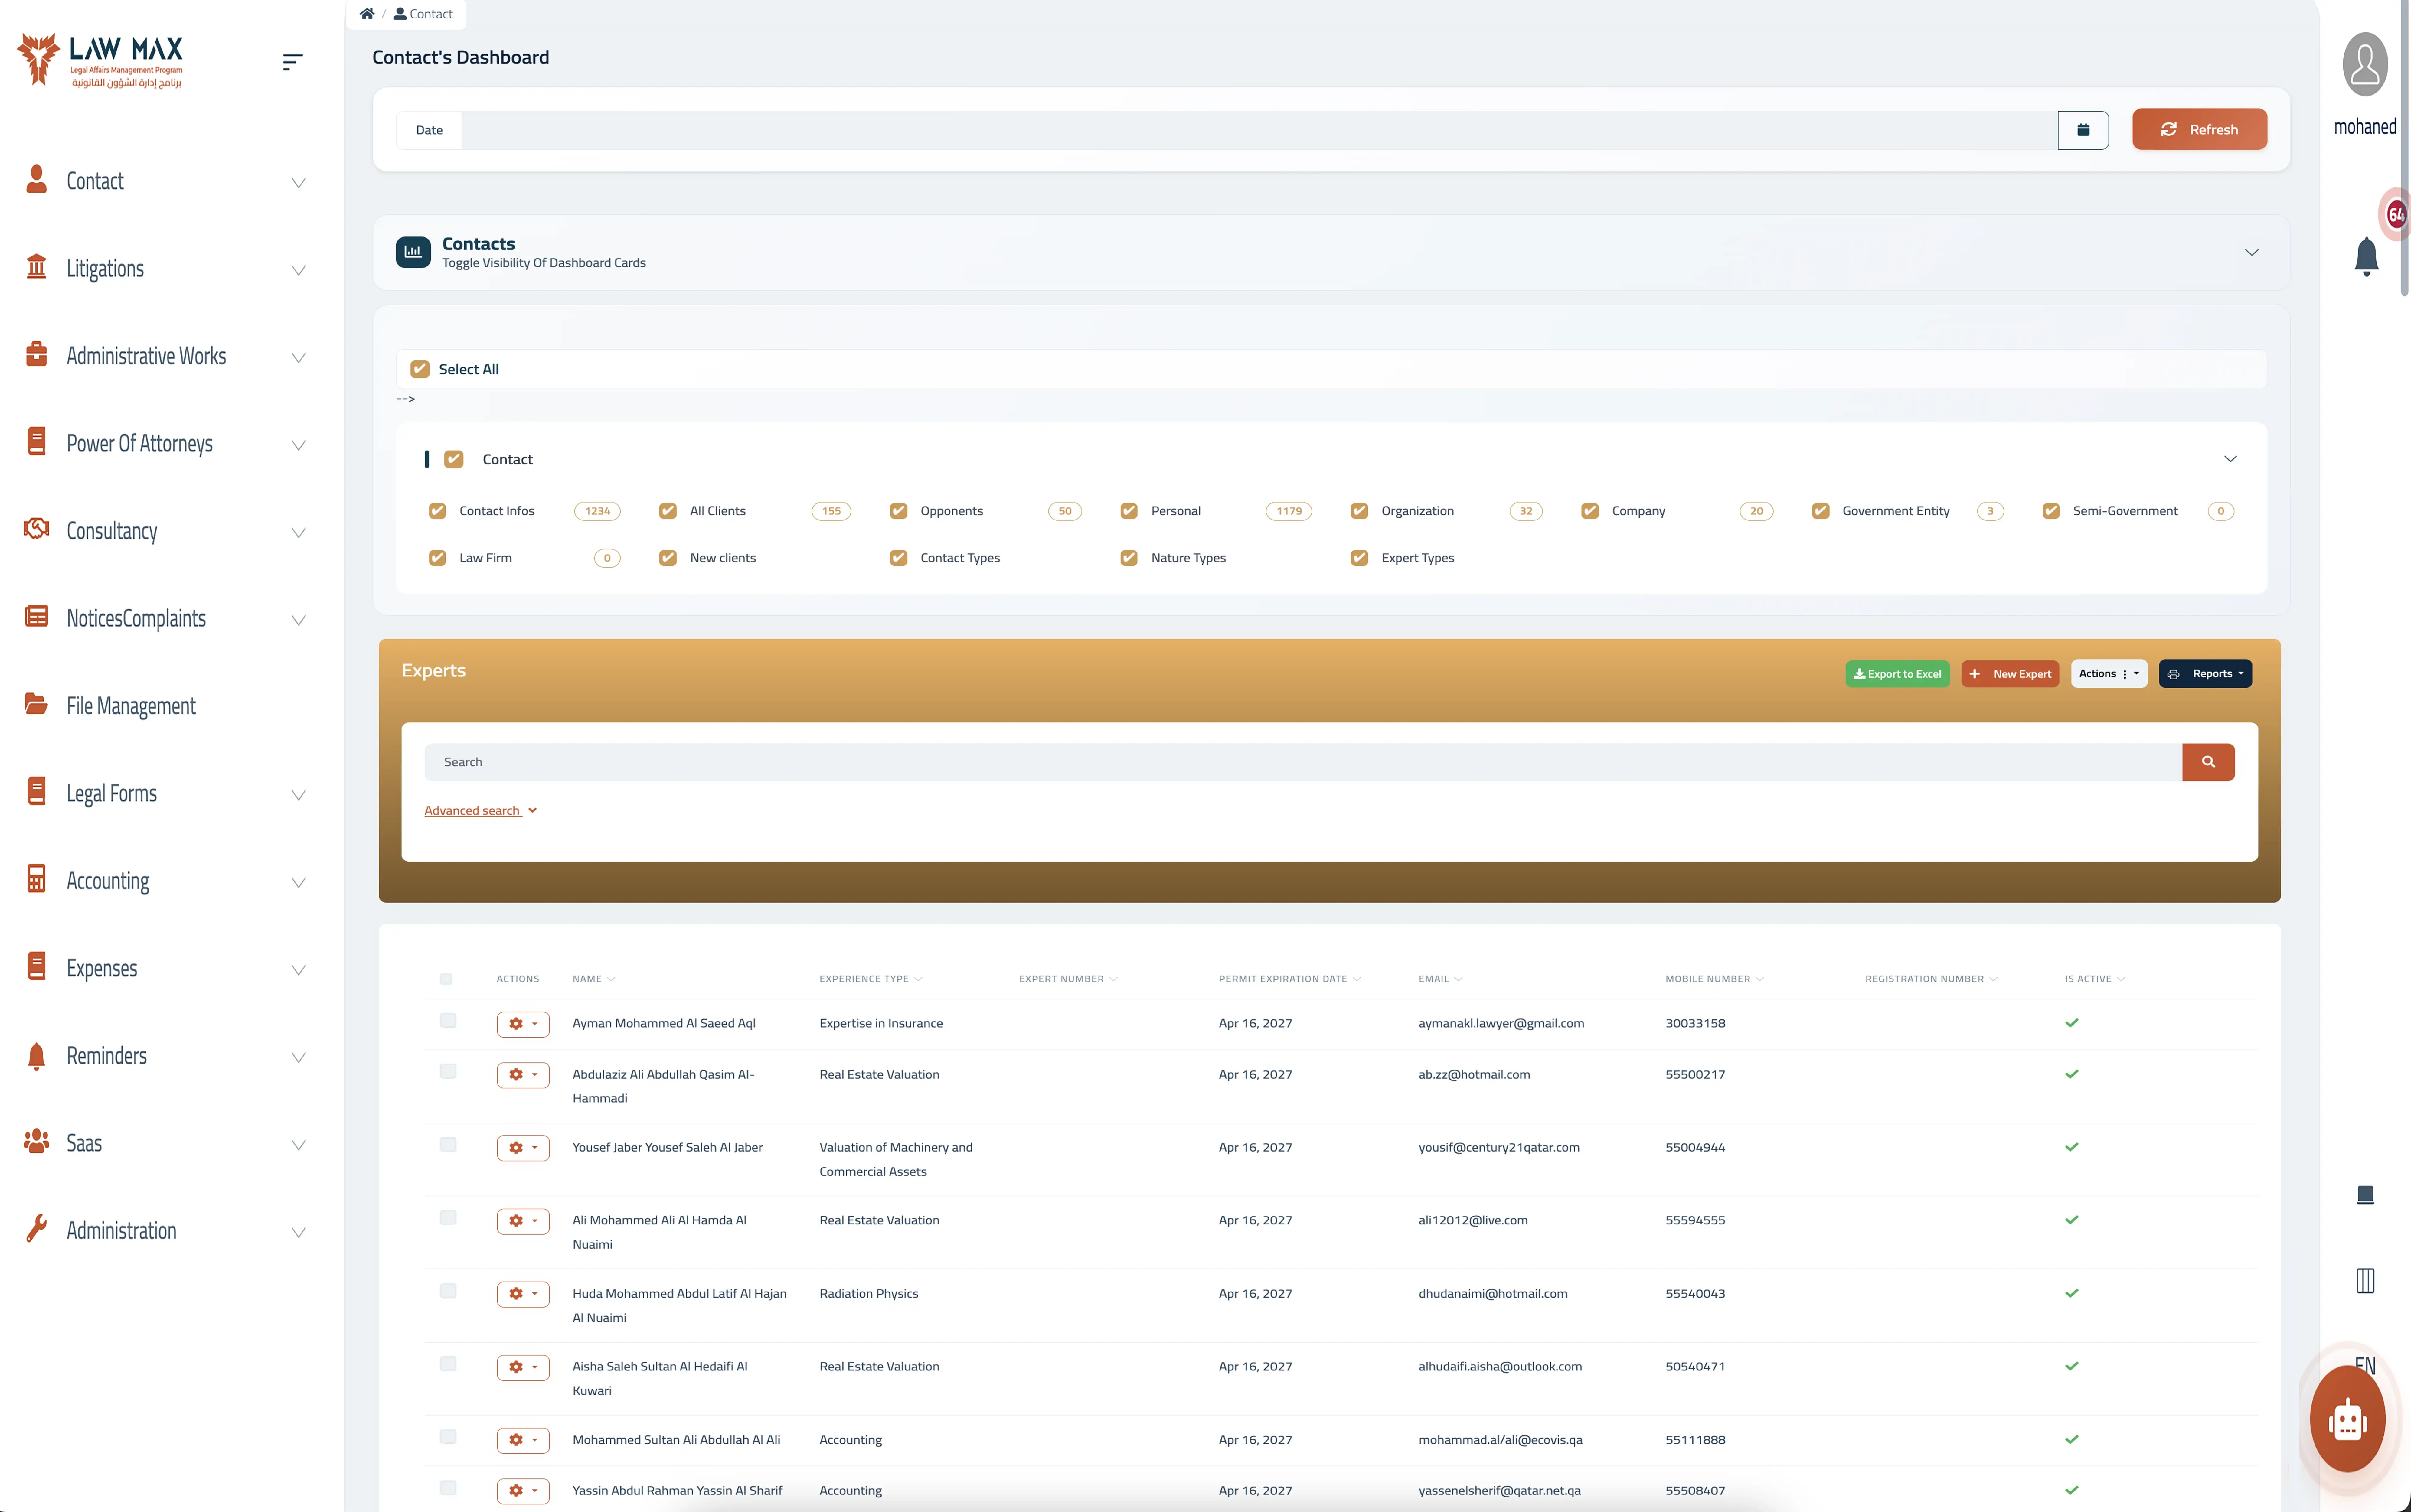Check the table header select-all checkbox
This screenshot has height=1512, width=2411.
point(446,979)
